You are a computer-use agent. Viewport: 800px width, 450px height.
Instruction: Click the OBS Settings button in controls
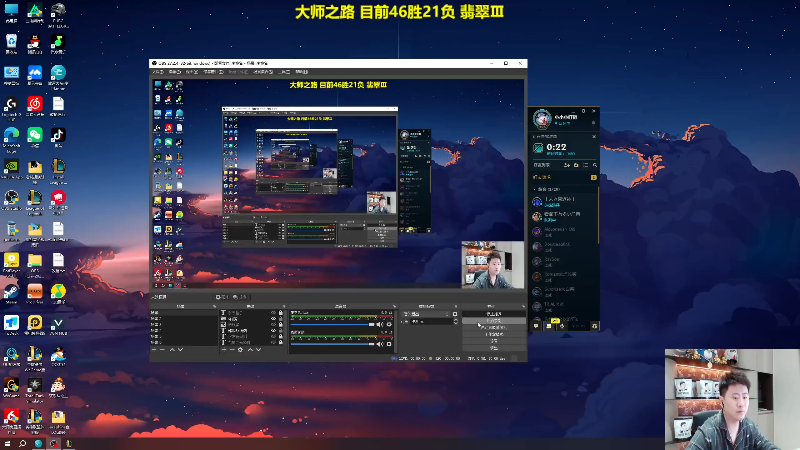[x=494, y=341]
